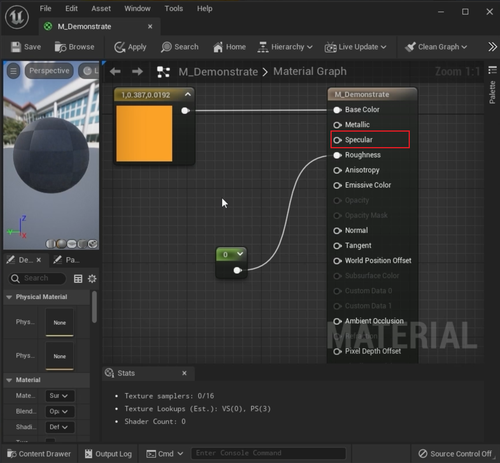Click the Metallic input pin
Viewport: 500px width, 463px height.
tap(337, 125)
